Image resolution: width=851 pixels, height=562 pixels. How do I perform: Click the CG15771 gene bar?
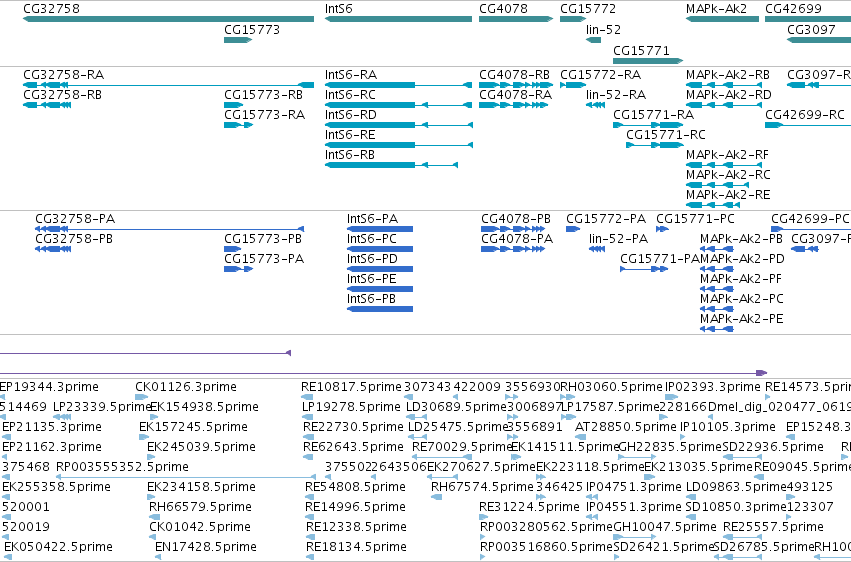pos(648,61)
